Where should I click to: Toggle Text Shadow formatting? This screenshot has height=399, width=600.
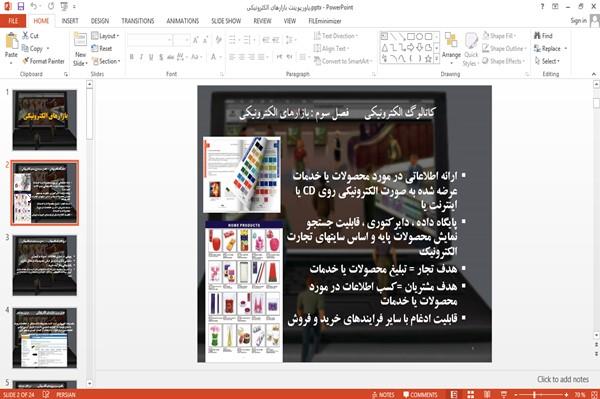pyautogui.click(x=161, y=57)
